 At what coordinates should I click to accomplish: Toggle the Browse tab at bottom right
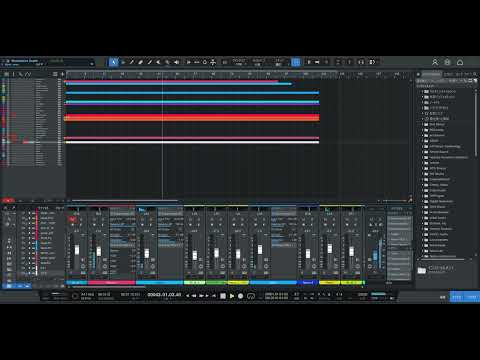point(471,297)
